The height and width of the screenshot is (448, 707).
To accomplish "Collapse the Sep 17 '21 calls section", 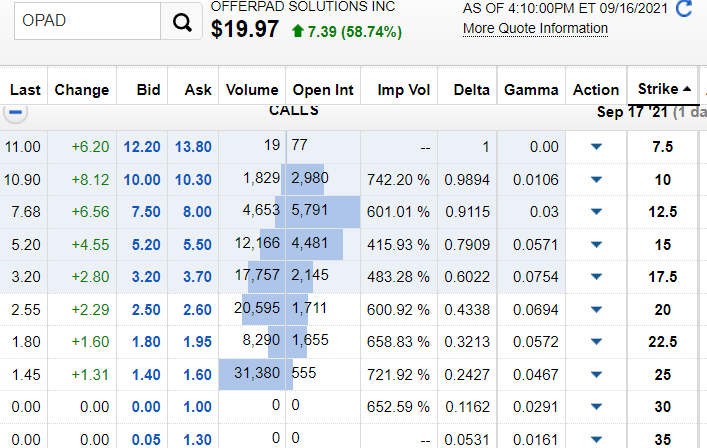I will click(15, 112).
